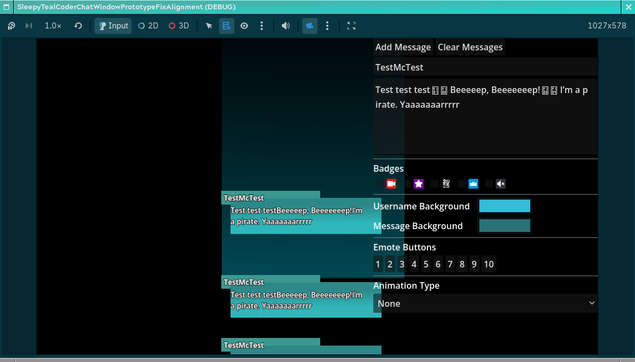The width and height of the screenshot is (635, 362).
Task: Click the Add Message button
Action: point(403,47)
